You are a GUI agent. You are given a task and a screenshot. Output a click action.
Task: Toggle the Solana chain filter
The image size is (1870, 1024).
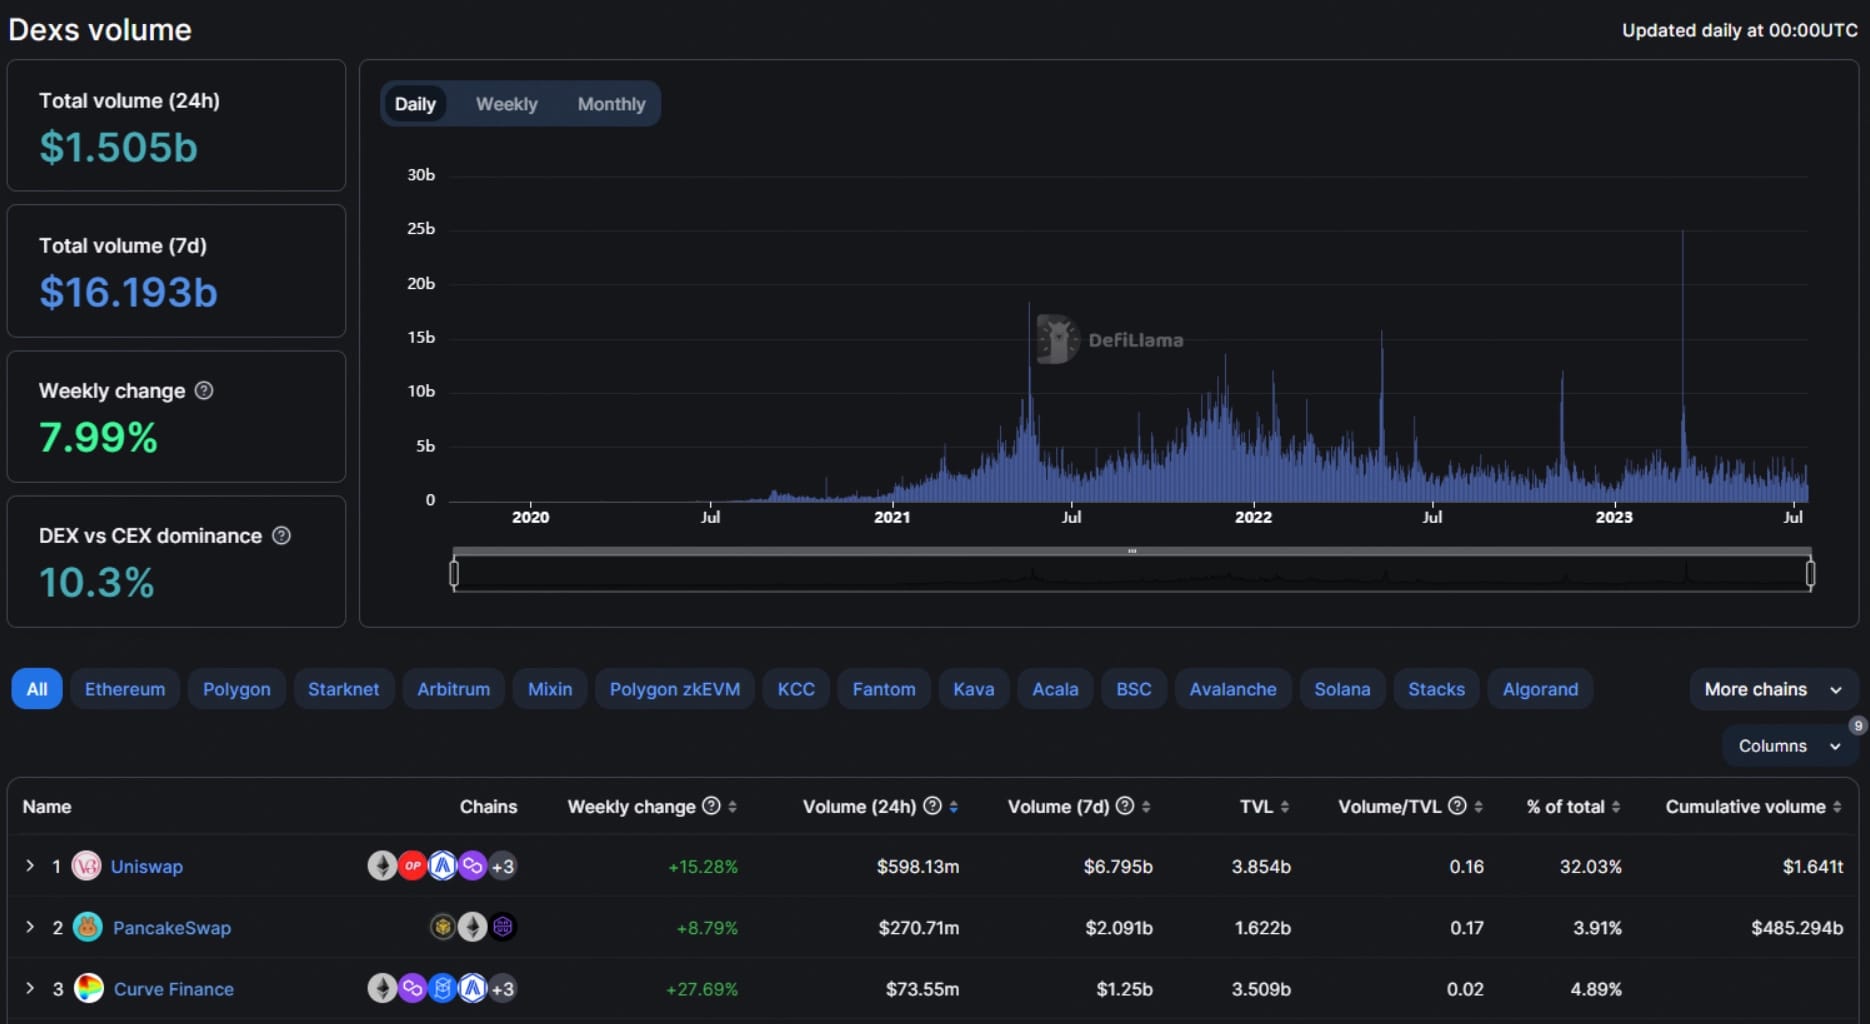[x=1342, y=689]
